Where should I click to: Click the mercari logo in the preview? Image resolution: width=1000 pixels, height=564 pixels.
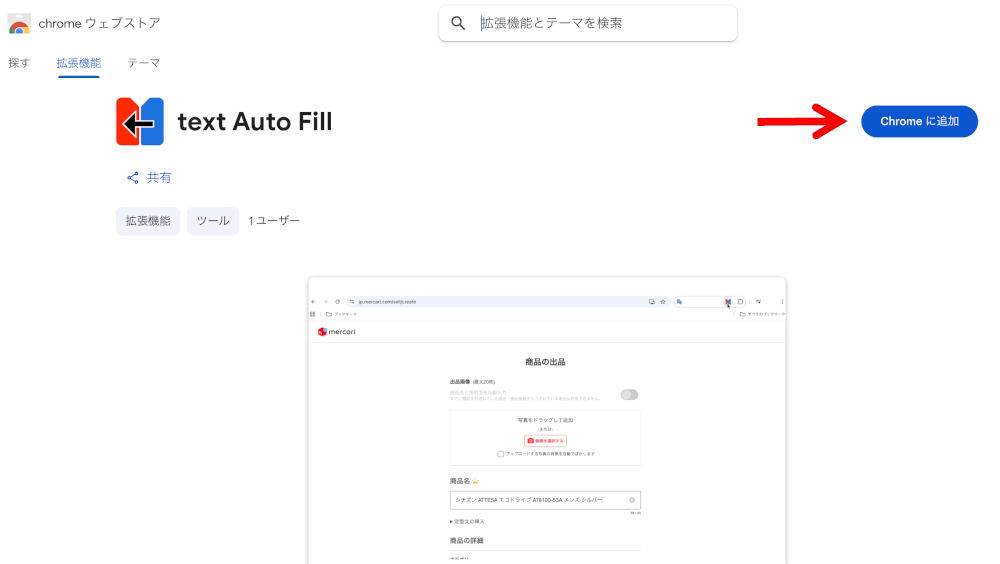[337, 332]
